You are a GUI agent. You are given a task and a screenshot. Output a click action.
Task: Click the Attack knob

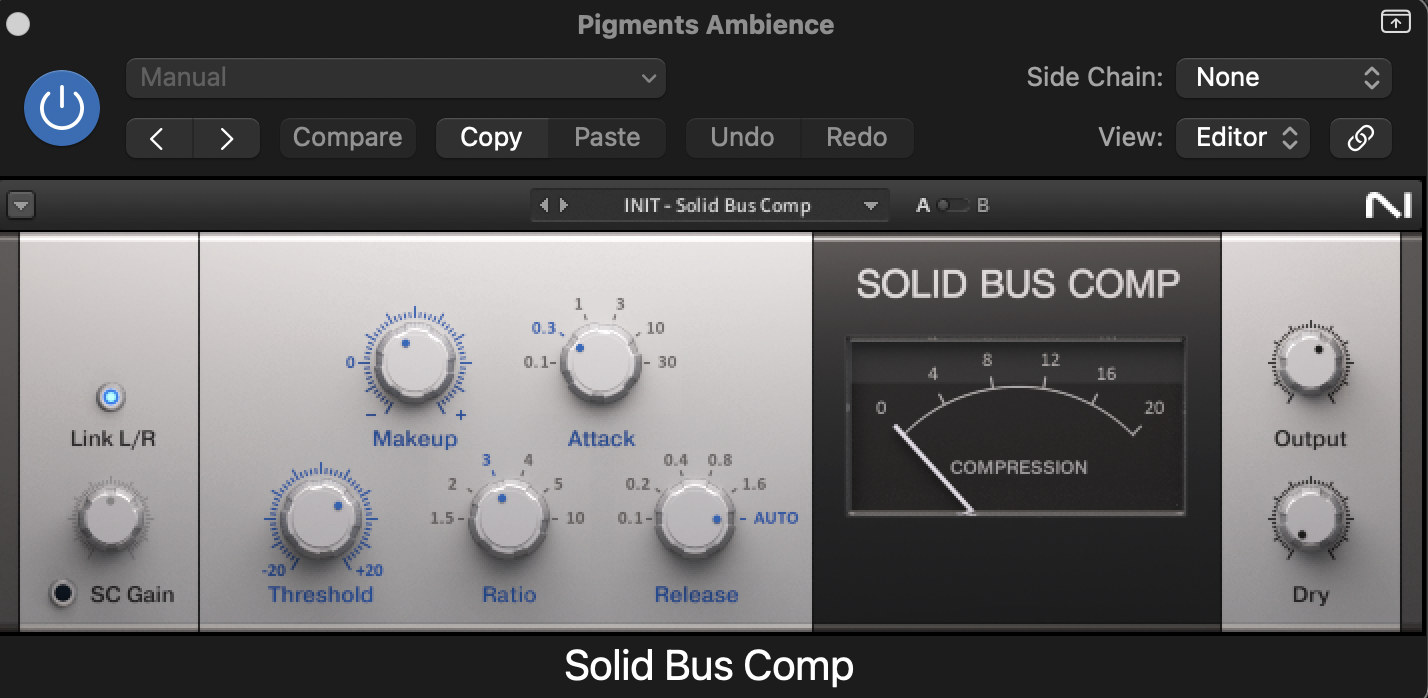click(601, 364)
